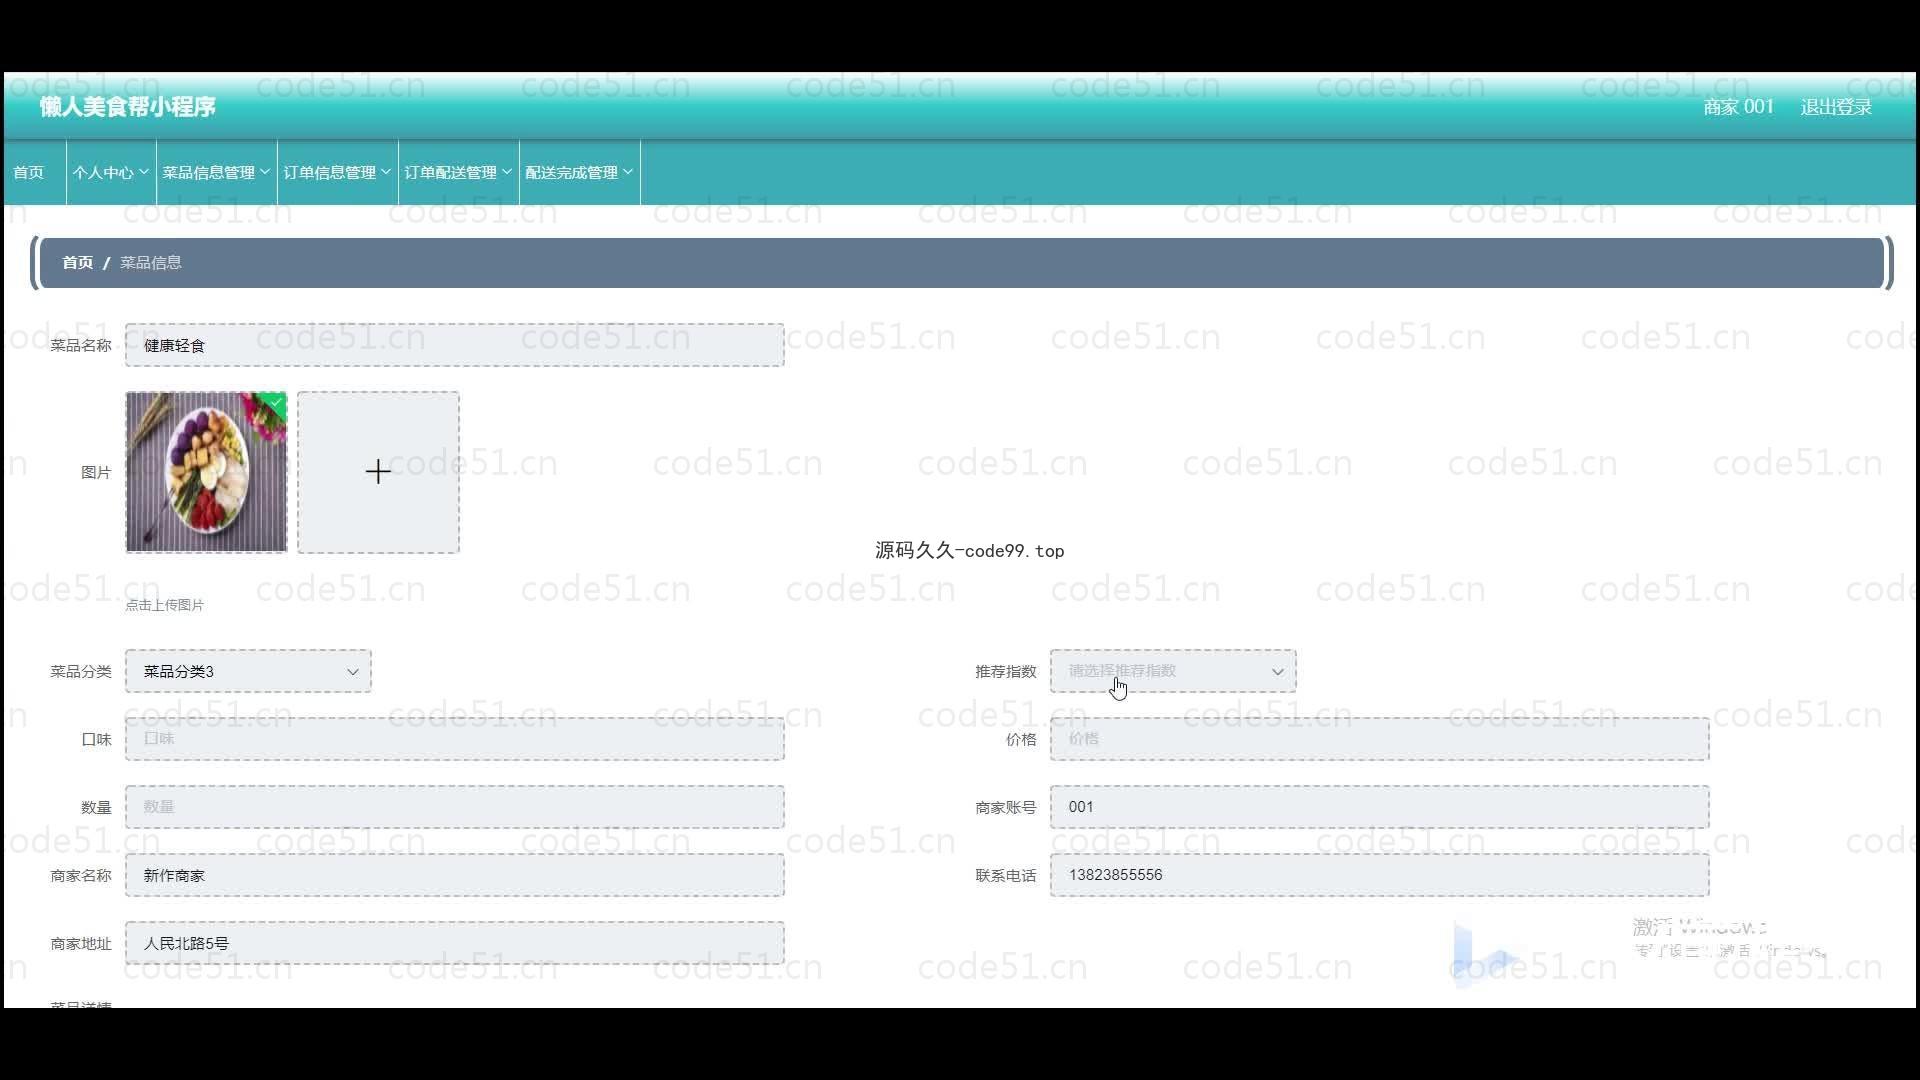The height and width of the screenshot is (1080, 1920).
Task: Expand the 订单信息管理 menu
Action: point(337,172)
